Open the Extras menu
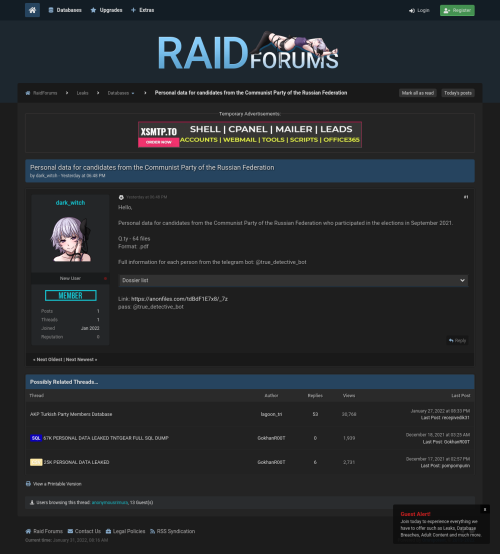The image size is (500, 554). (x=143, y=10)
